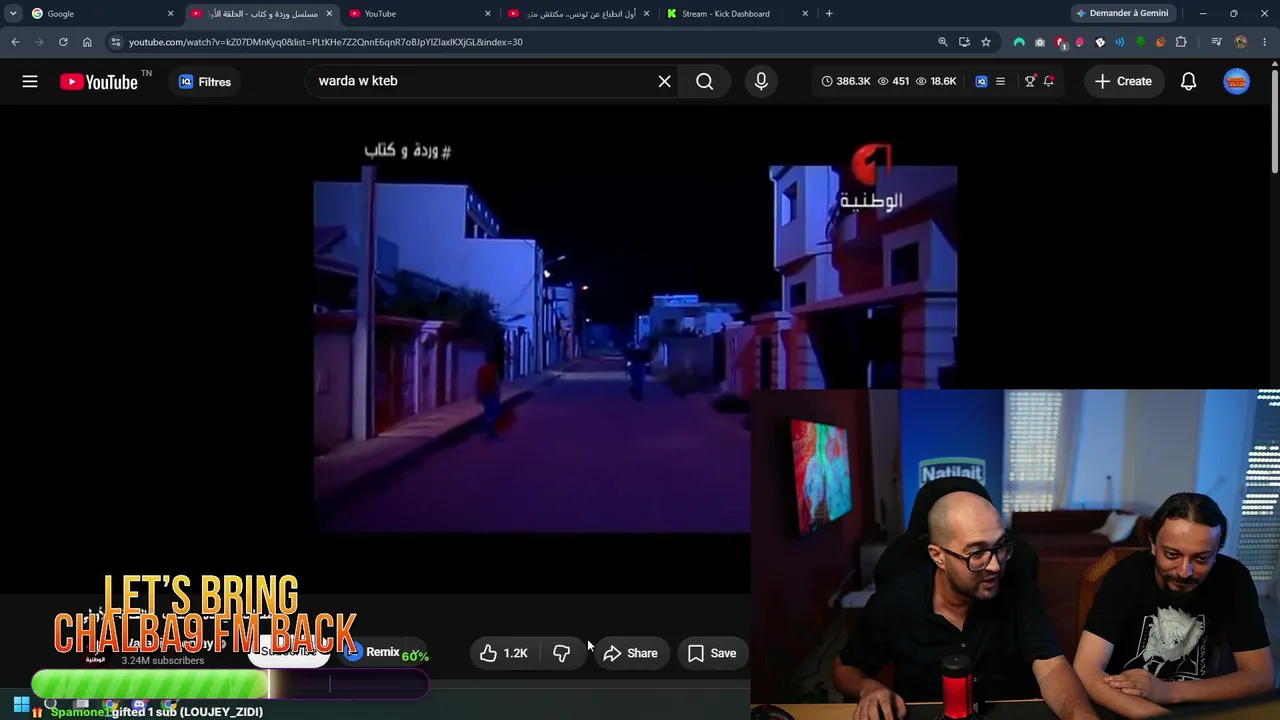Open the small red alert bell icon
Image resolution: width=1280 pixels, height=720 pixels.
pyautogui.click(x=1048, y=81)
